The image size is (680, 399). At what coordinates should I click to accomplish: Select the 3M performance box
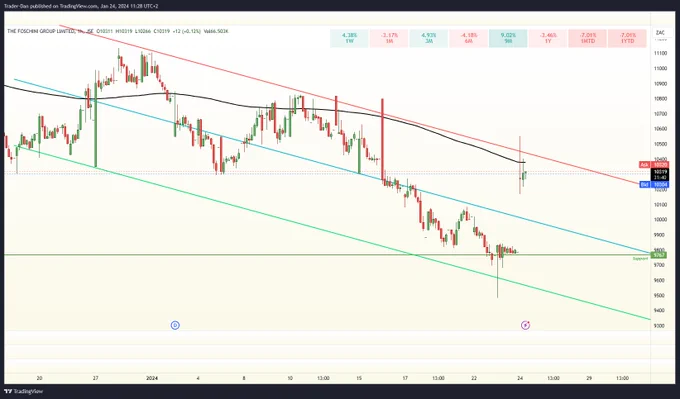click(428, 38)
